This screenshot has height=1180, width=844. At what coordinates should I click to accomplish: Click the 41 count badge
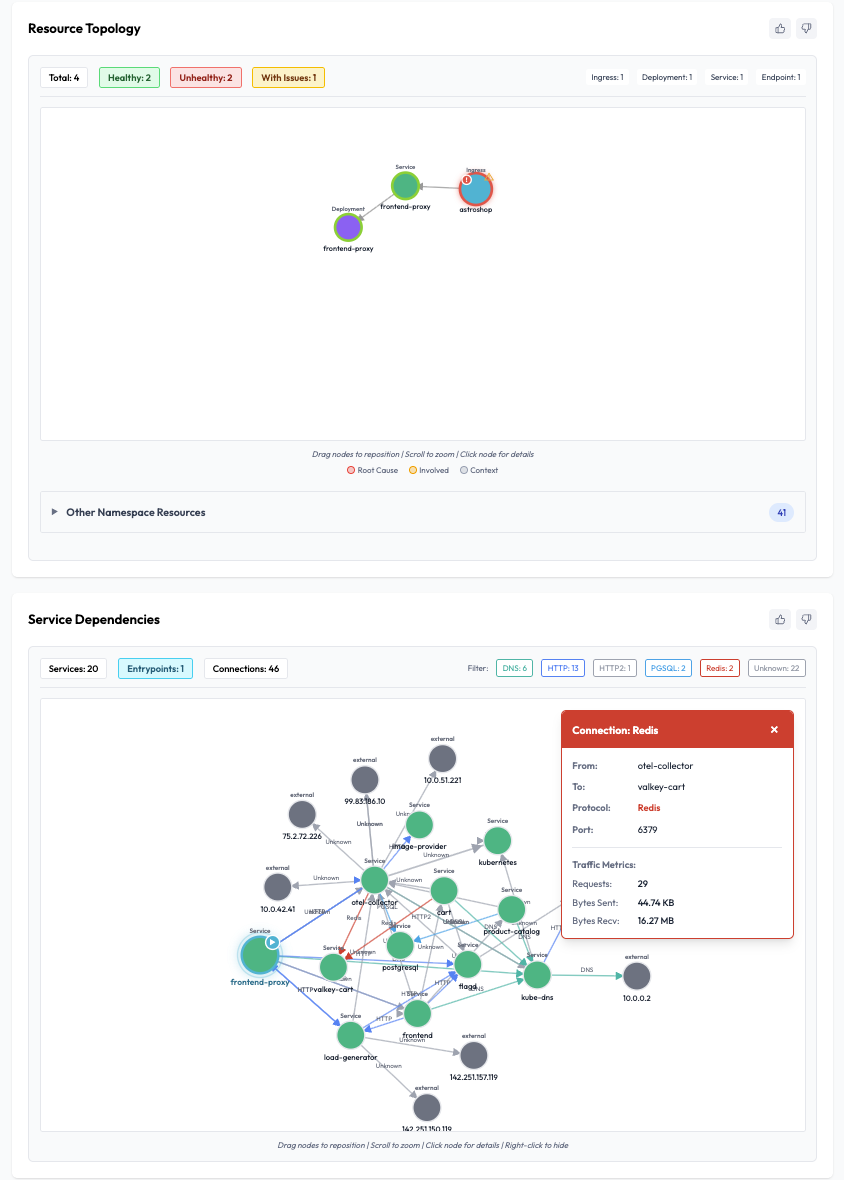click(x=781, y=512)
